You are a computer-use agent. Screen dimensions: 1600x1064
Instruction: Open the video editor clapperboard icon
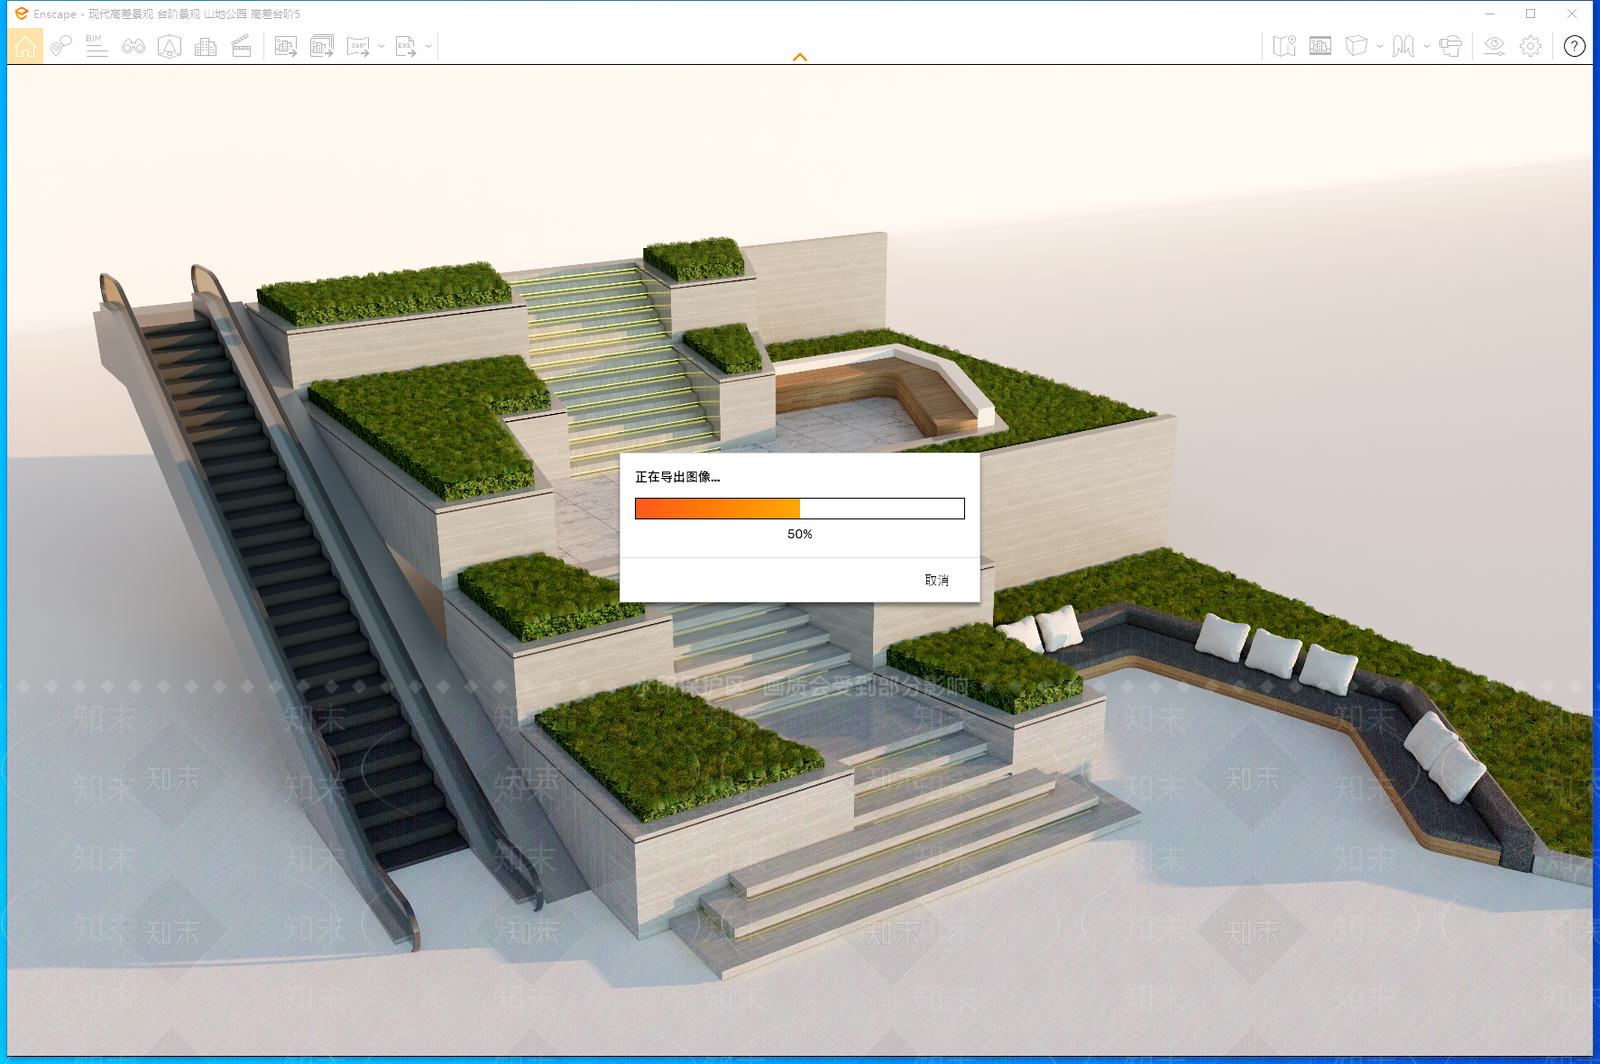click(x=241, y=46)
